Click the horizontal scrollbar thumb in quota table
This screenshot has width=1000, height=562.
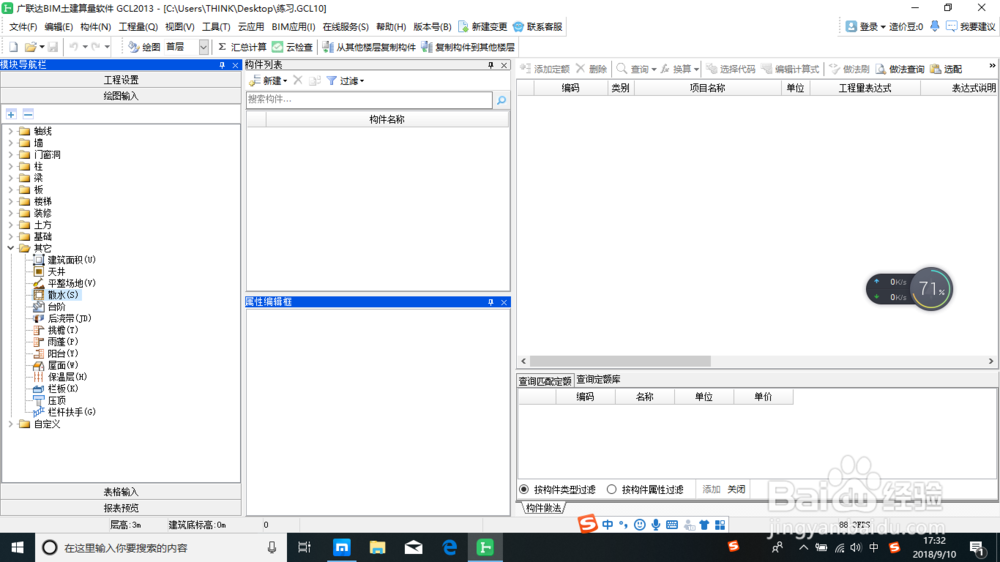point(620,361)
